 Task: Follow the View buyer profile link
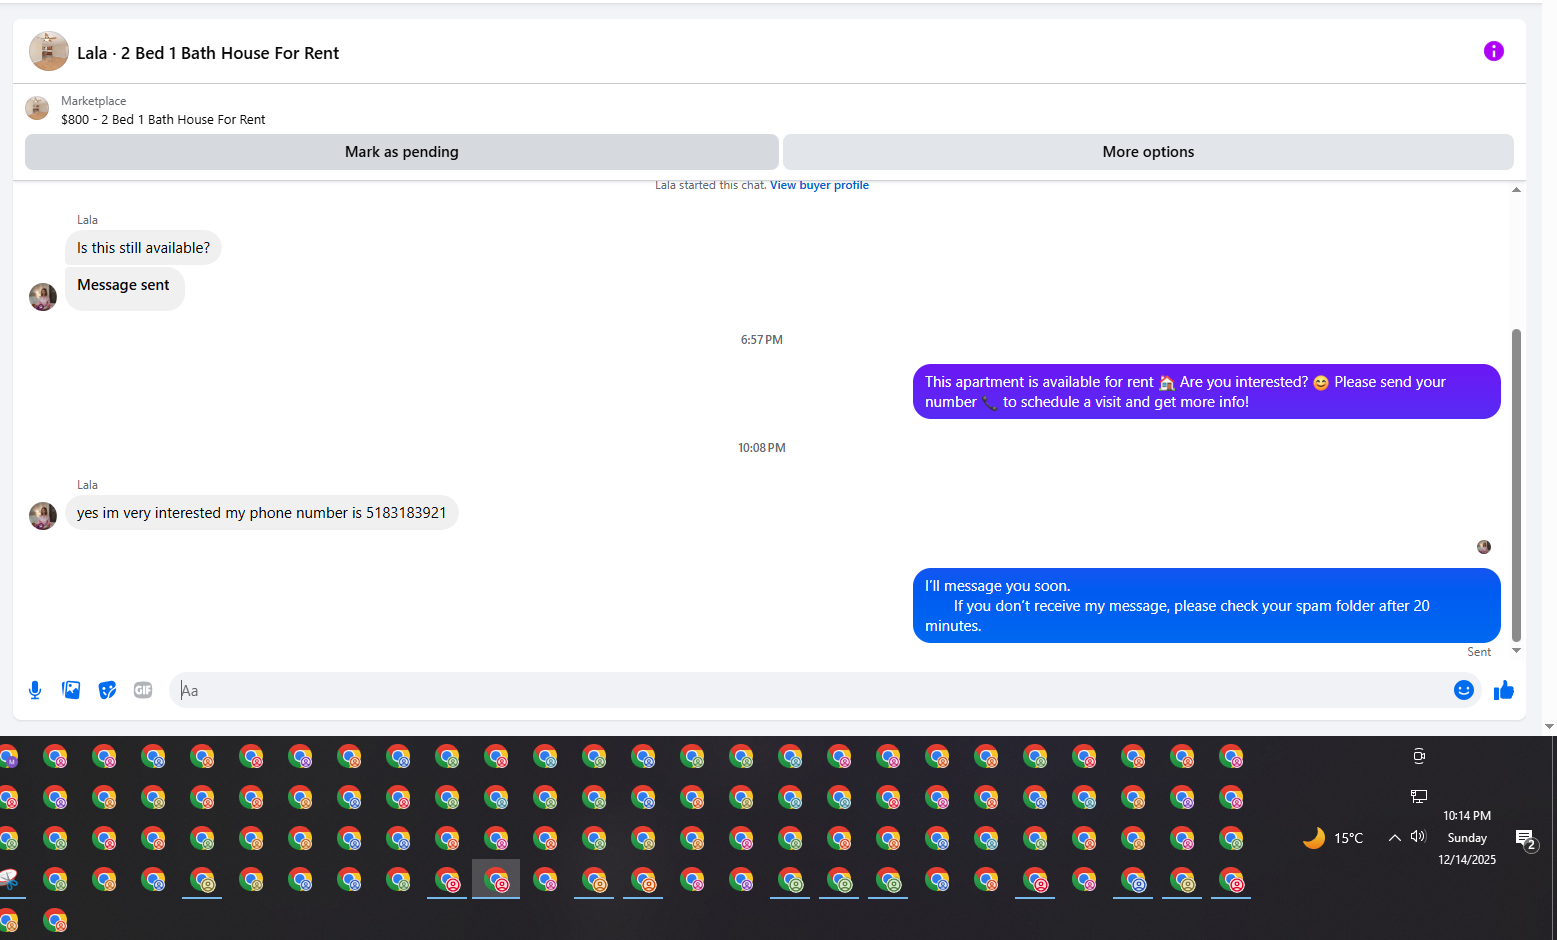(819, 185)
